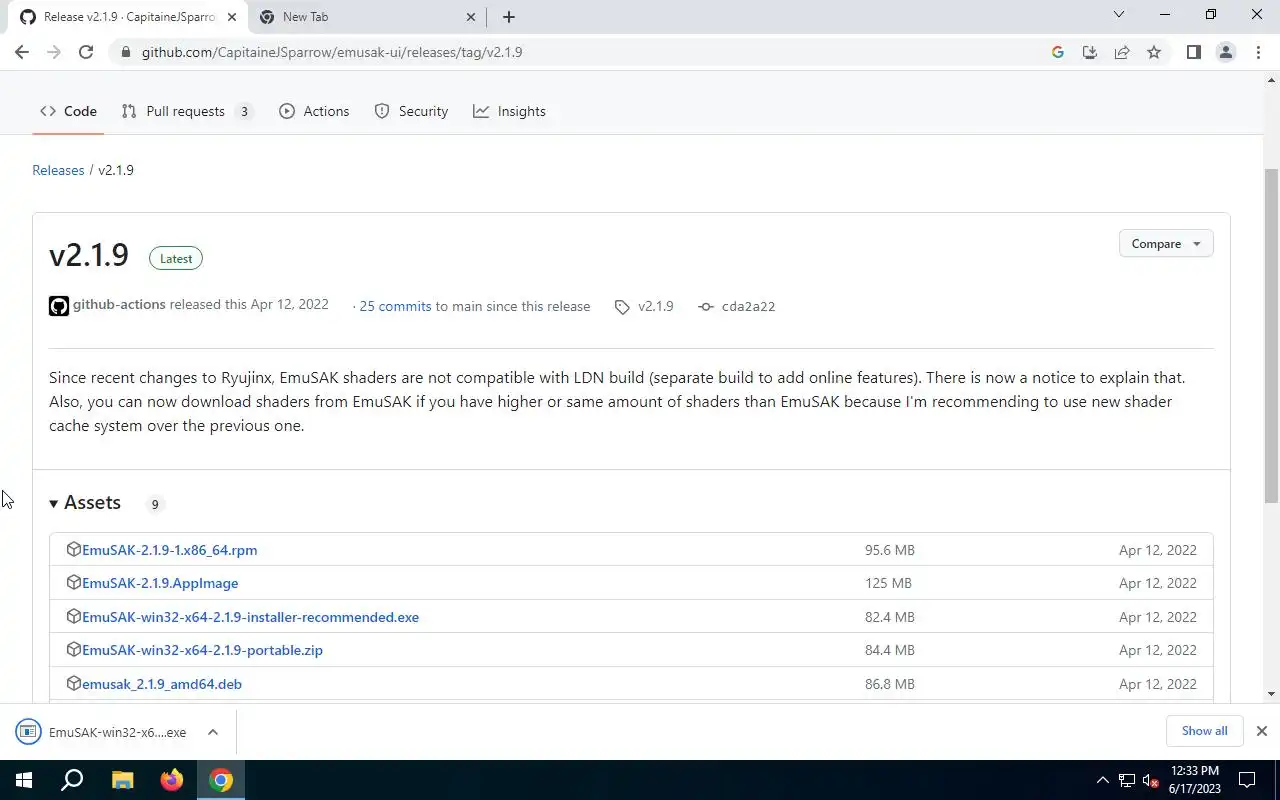
Task: Open the Compare dropdown
Action: point(1166,244)
